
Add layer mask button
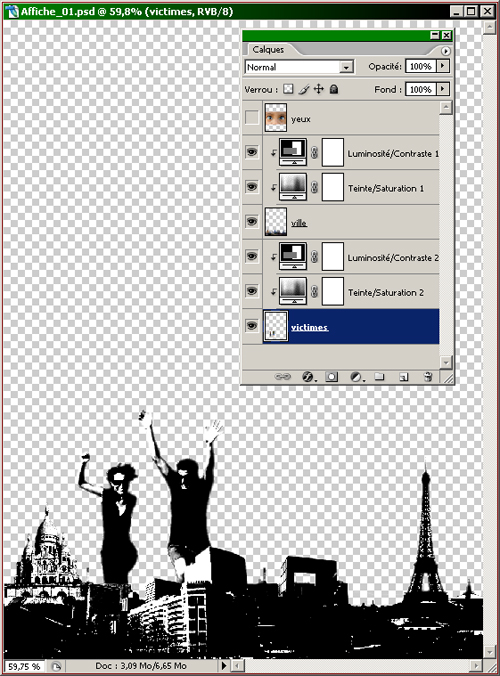(331, 376)
